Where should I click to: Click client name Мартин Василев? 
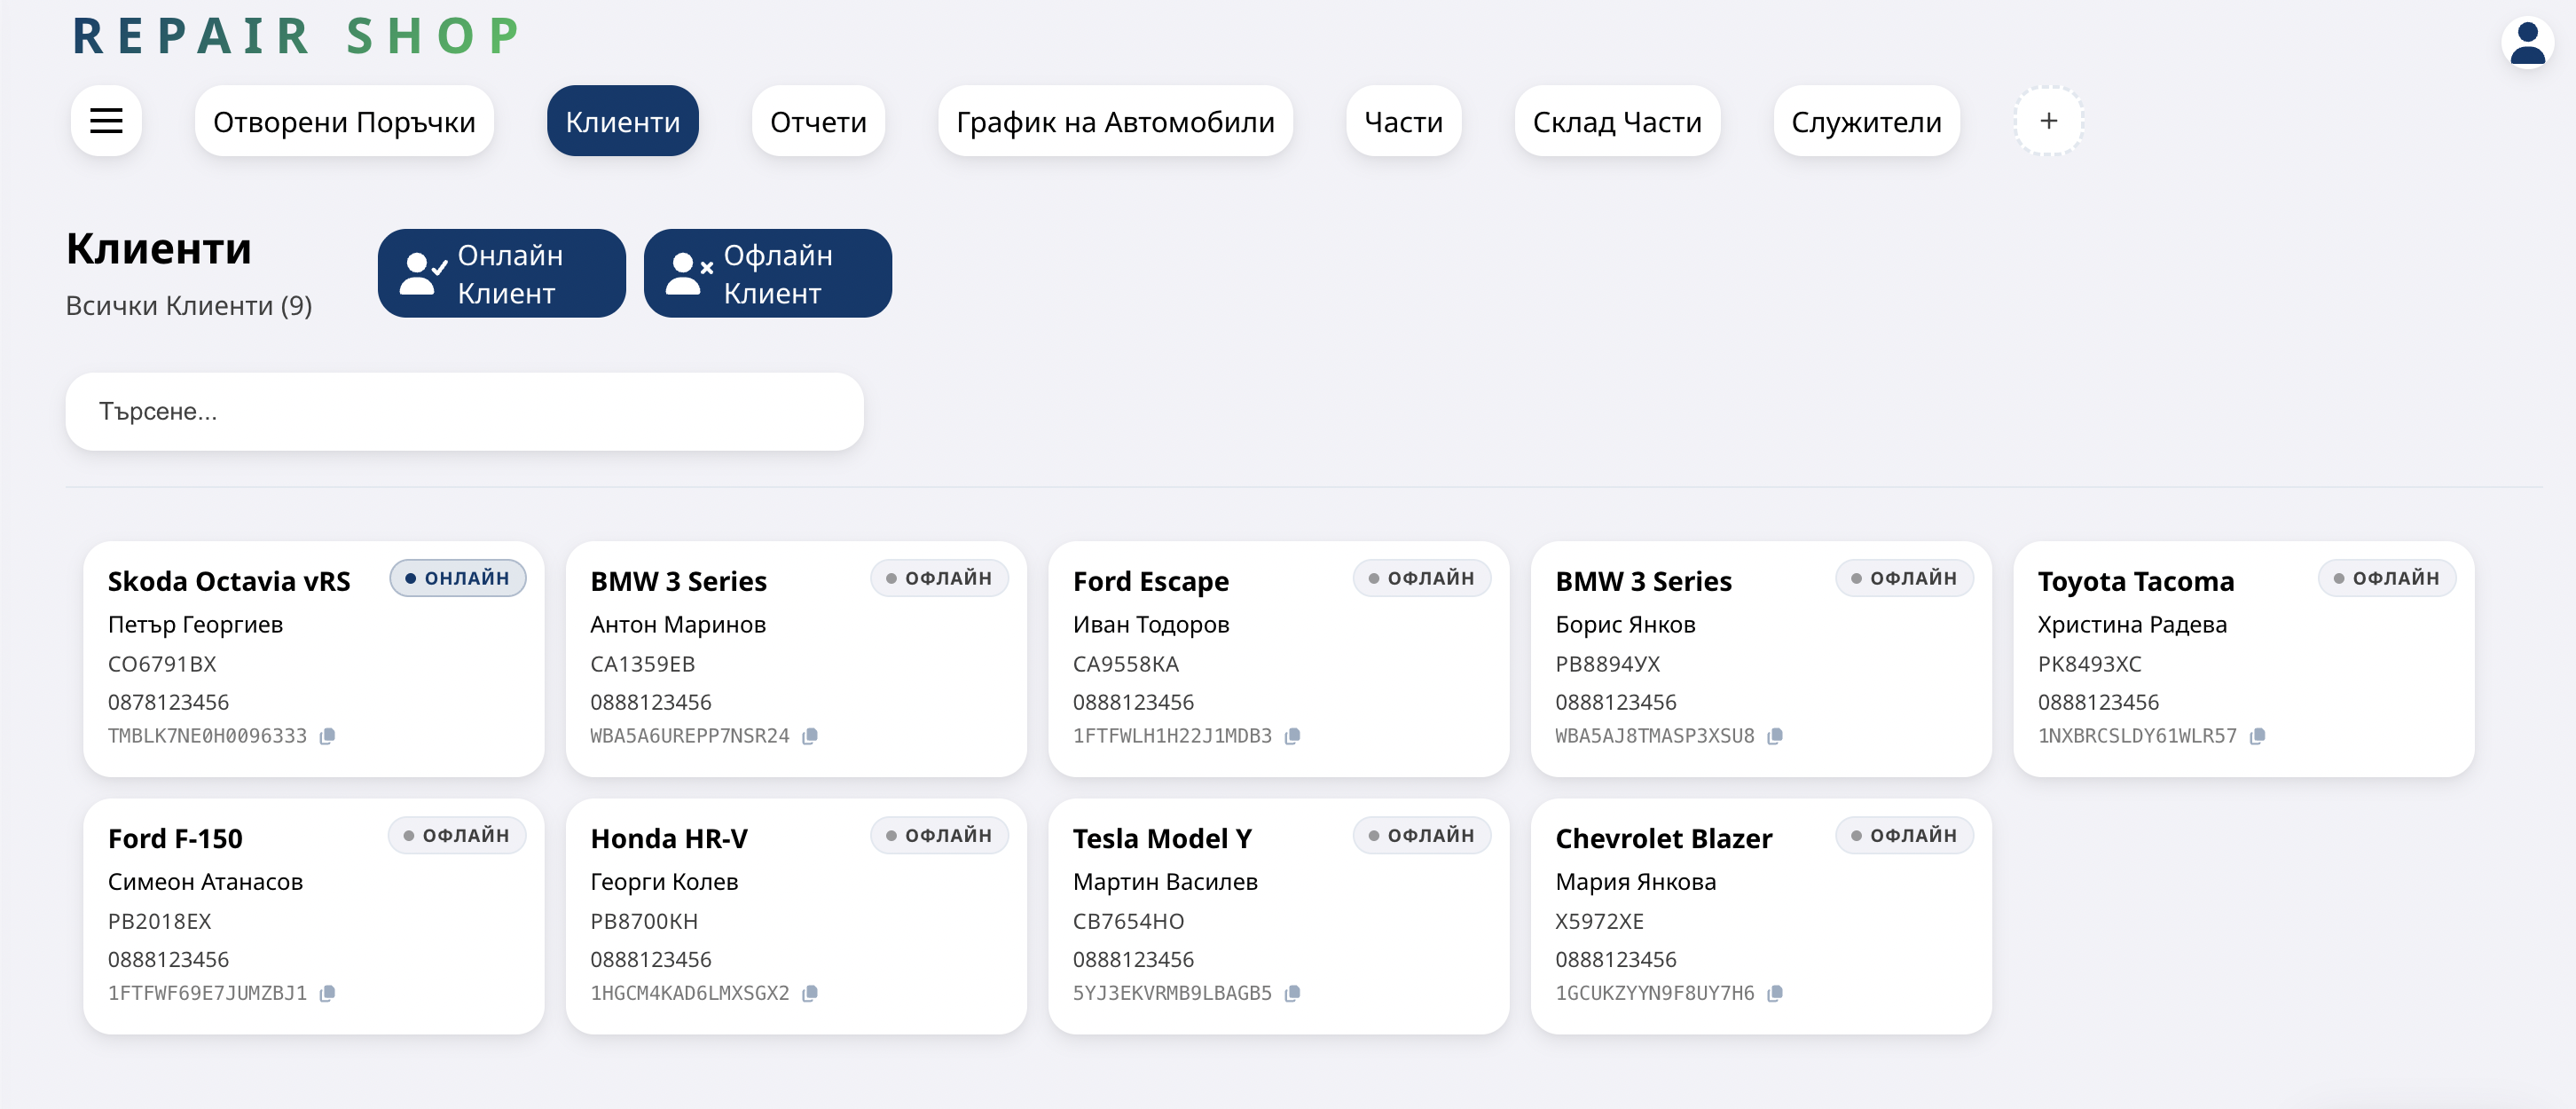[1165, 882]
